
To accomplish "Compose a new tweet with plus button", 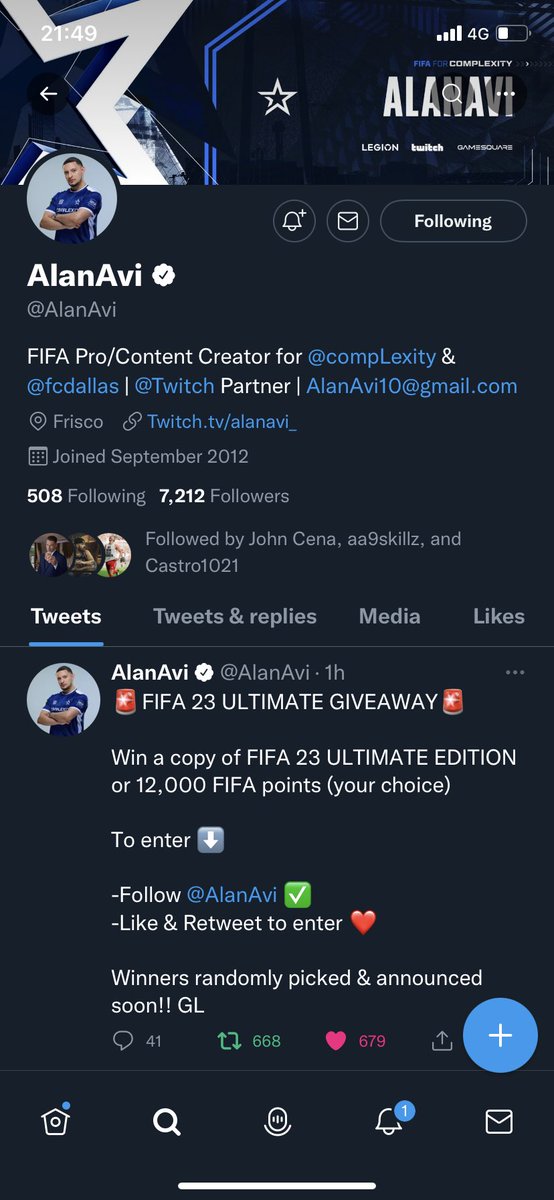I will click(500, 1035).
